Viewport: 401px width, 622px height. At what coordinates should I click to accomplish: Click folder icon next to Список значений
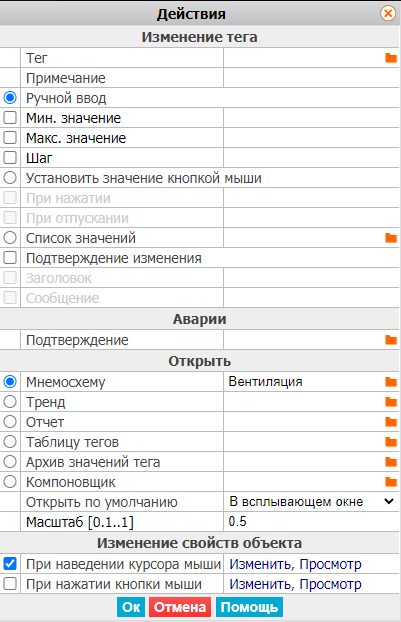click(x=391, y=238)
